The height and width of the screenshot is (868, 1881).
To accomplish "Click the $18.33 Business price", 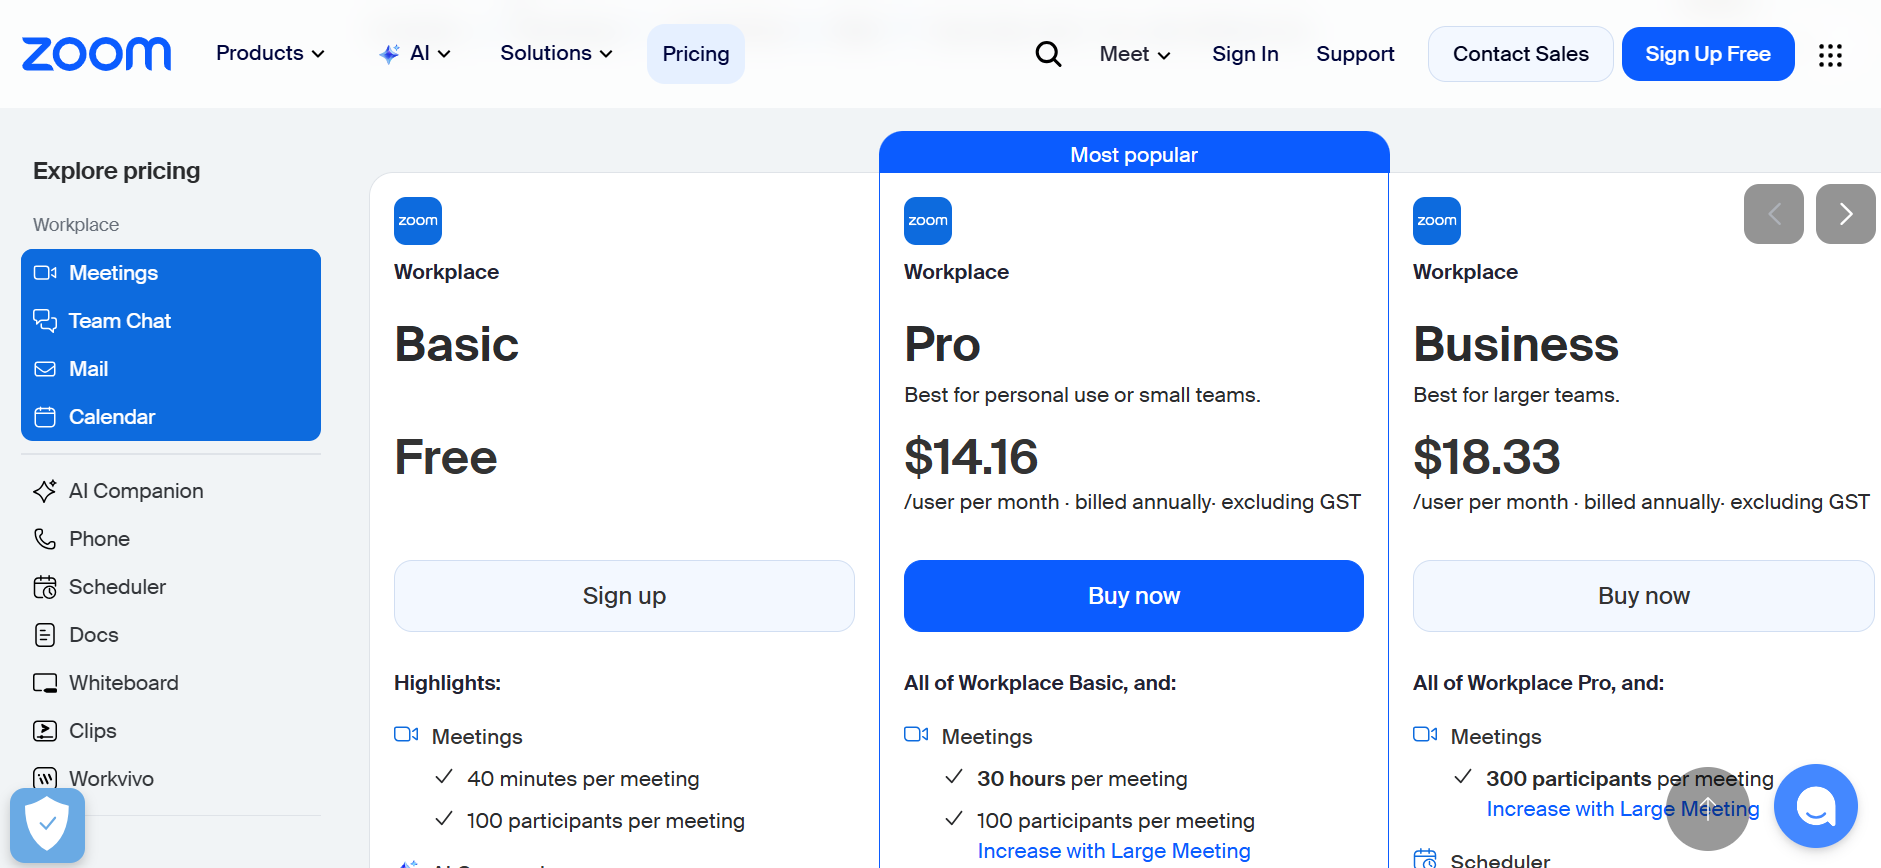I will pyautogui.click(x=1487, y=457).
